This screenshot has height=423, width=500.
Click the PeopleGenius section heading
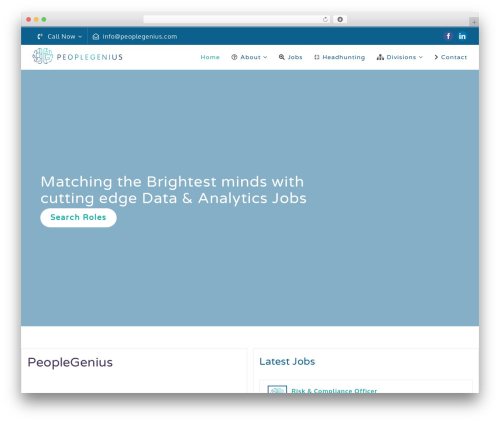[x=70, y=363]
